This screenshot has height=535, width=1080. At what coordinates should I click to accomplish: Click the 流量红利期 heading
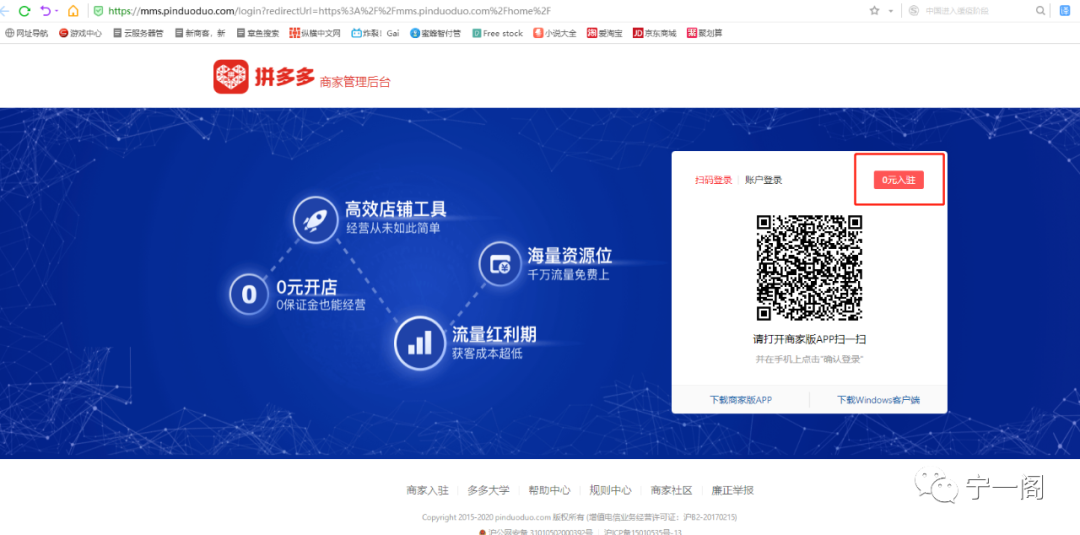click(494, 335)
